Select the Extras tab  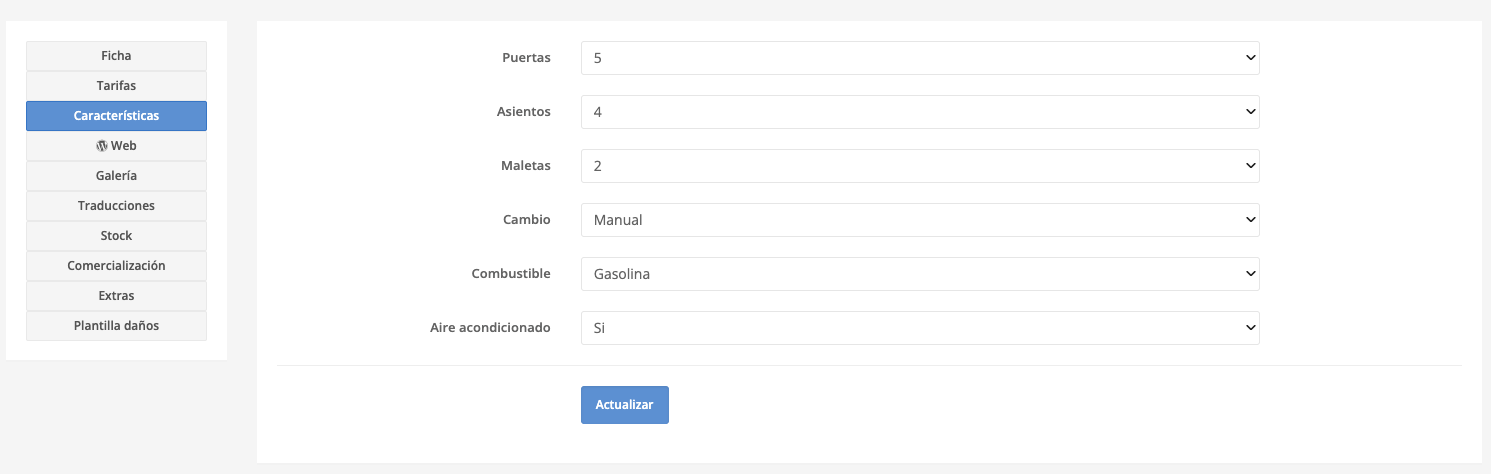click(x=116, y=296)
